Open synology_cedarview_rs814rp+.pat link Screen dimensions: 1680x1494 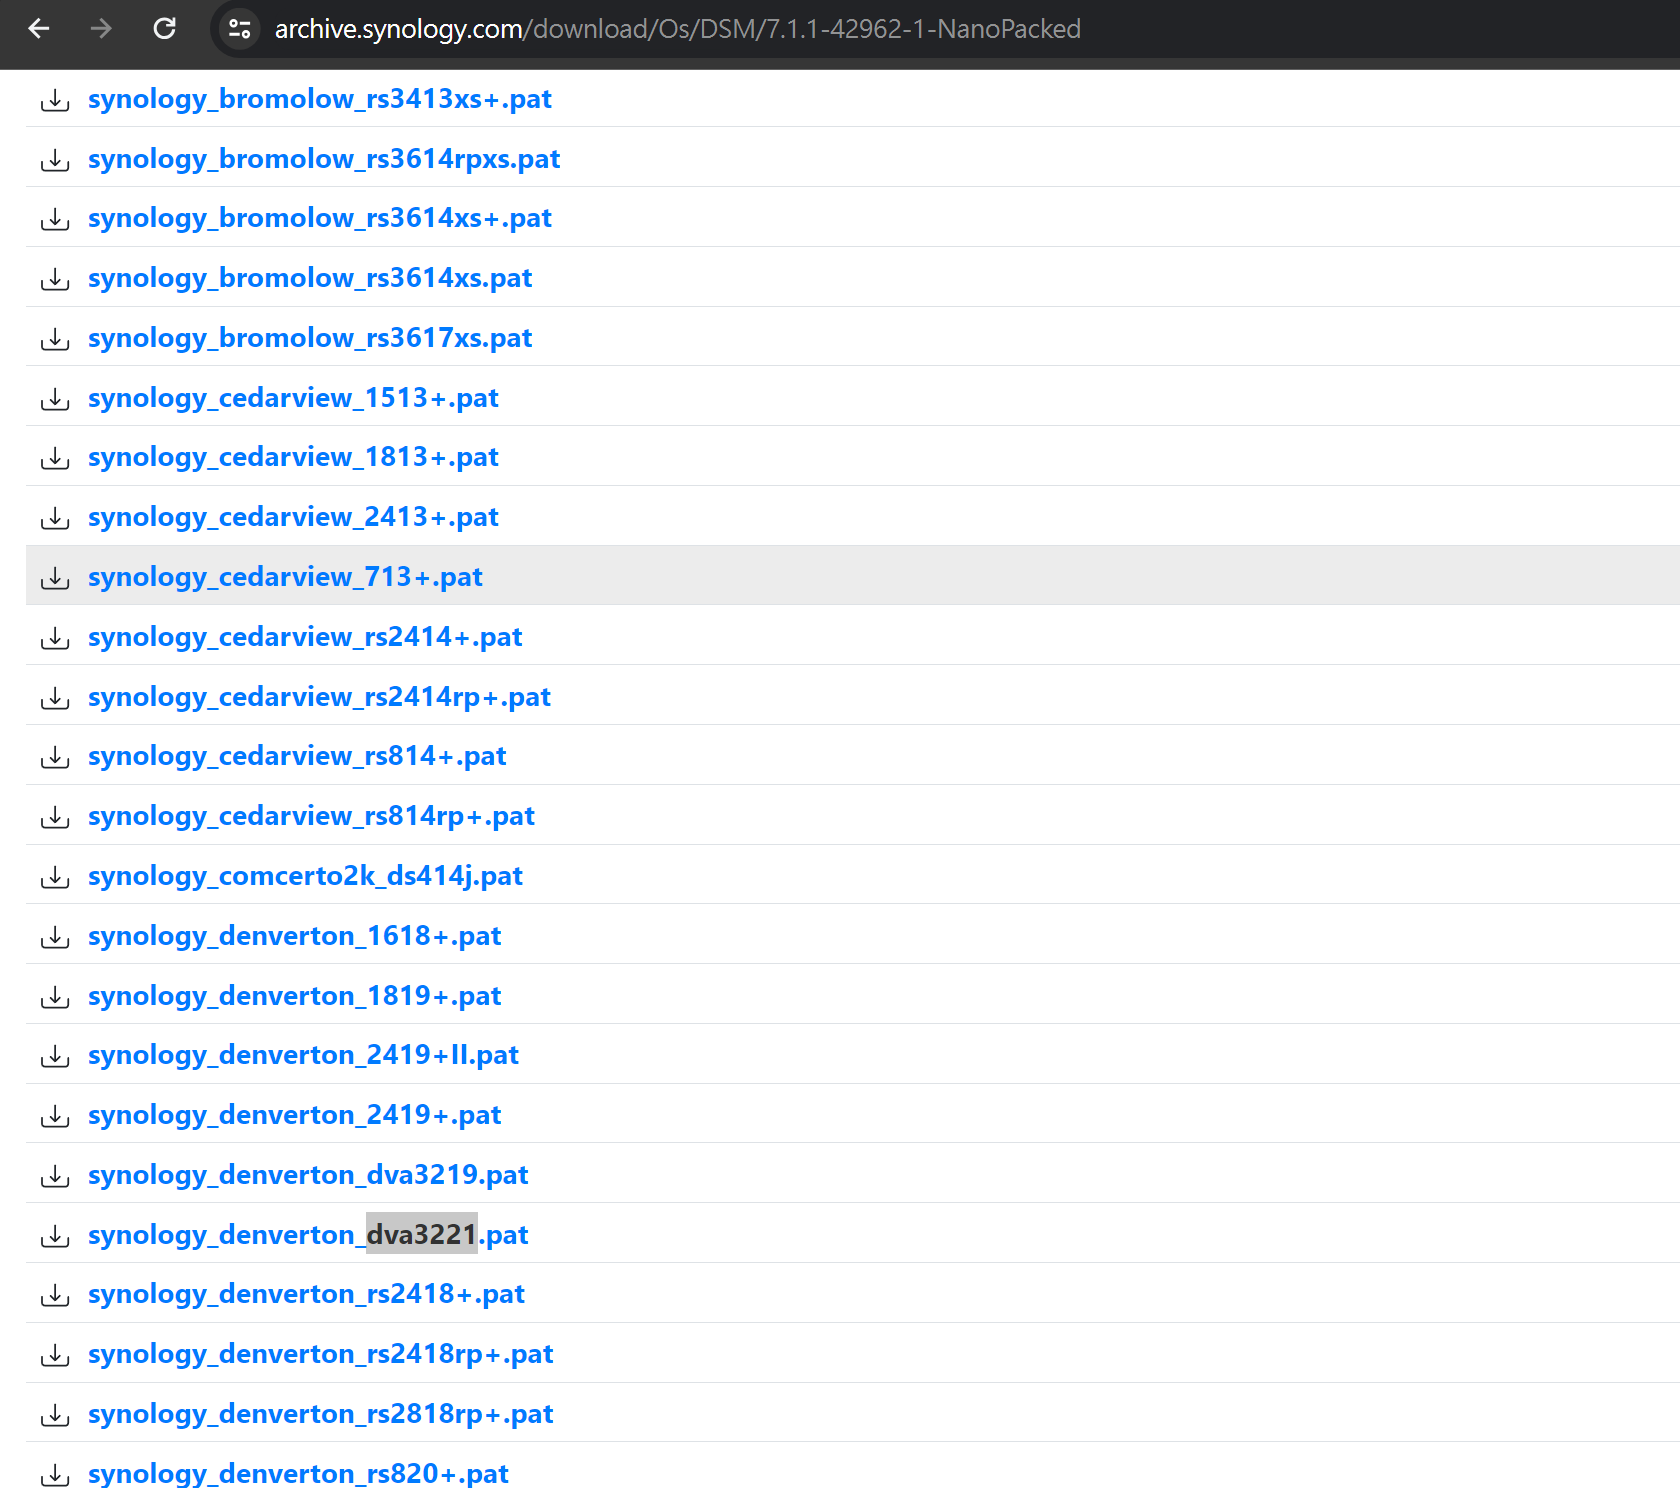point(311,816)
